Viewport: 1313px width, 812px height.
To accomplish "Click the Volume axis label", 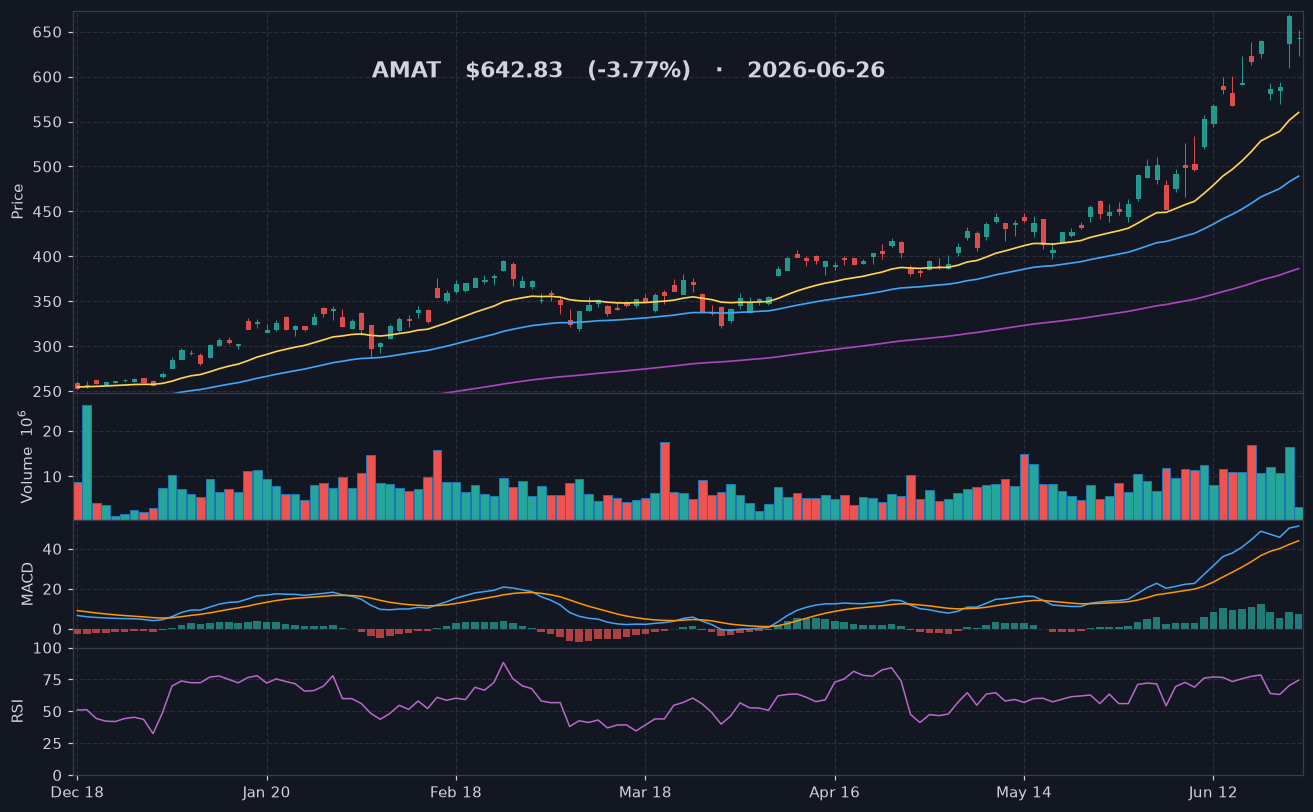I will [27, 456].
